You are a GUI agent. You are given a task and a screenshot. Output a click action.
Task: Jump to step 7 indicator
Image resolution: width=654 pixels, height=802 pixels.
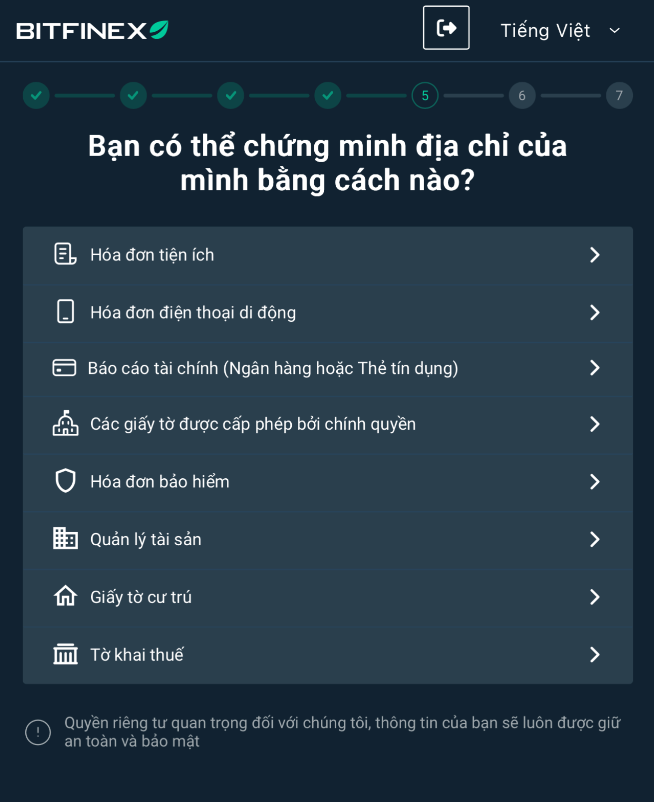point(619,96)
